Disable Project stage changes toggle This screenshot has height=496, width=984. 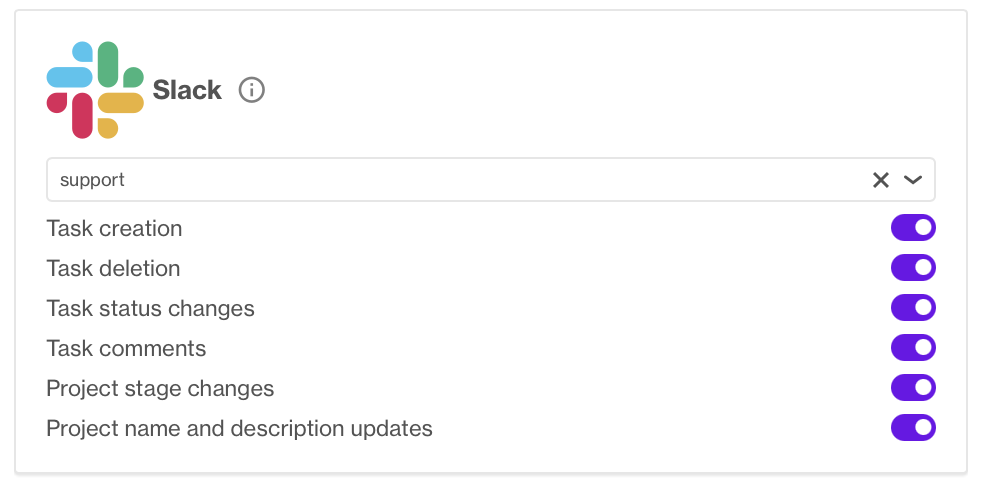913,388
